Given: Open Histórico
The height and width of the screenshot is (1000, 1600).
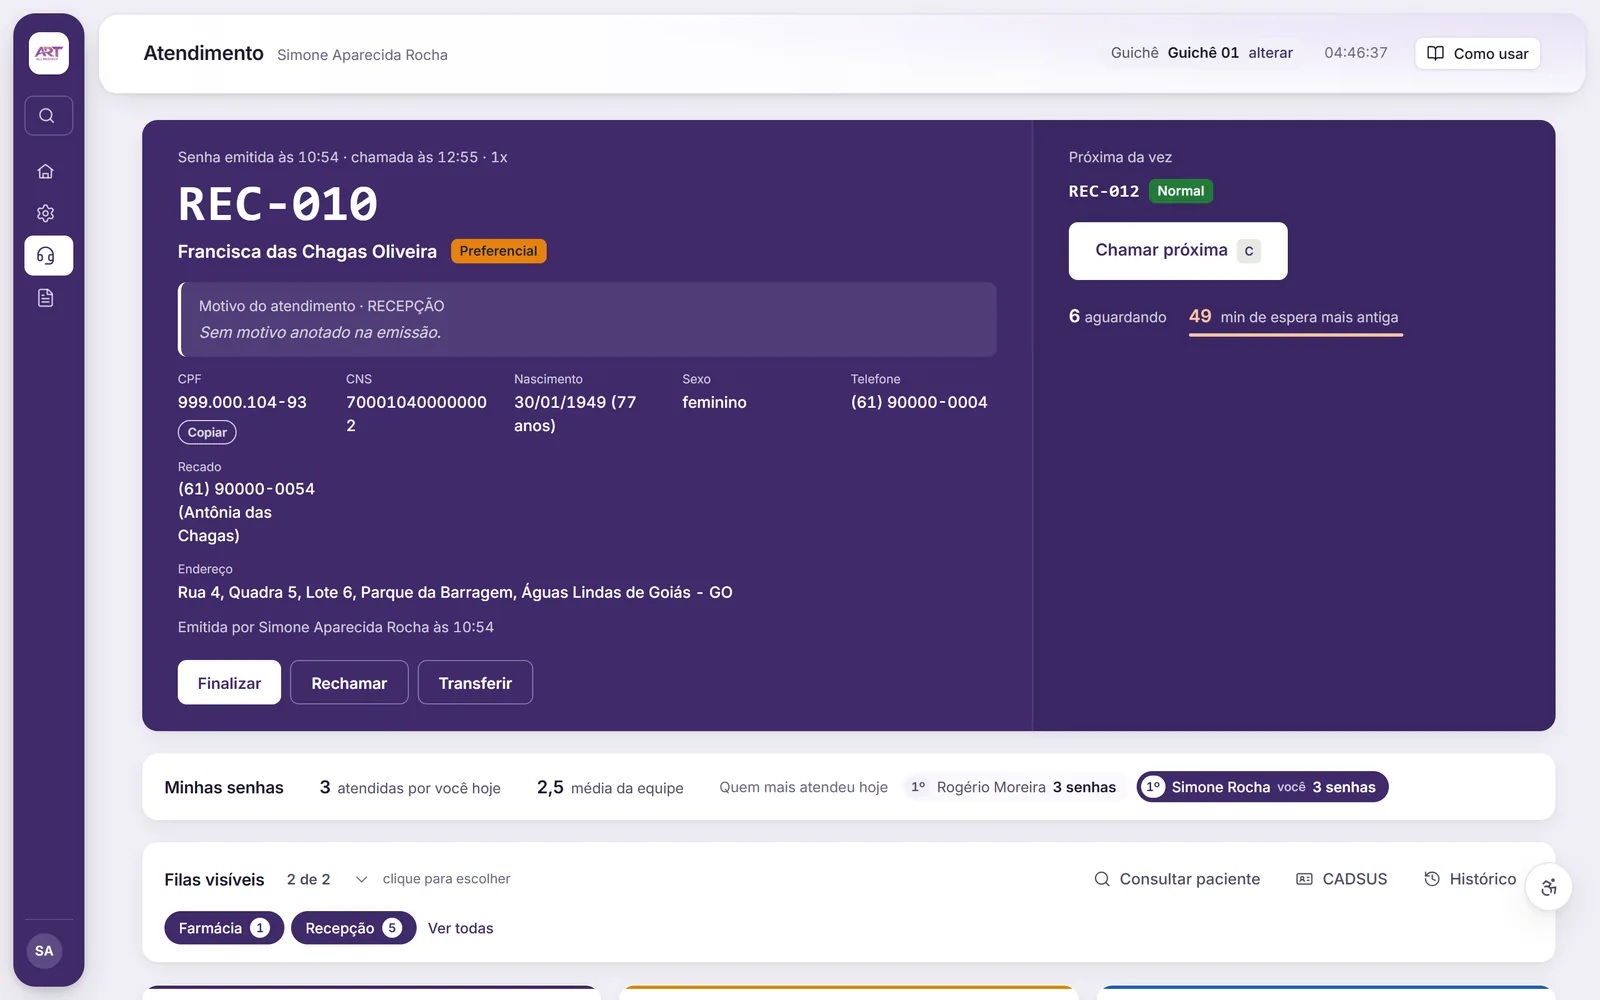Looking at the screenshot, I should point(1470,879).
